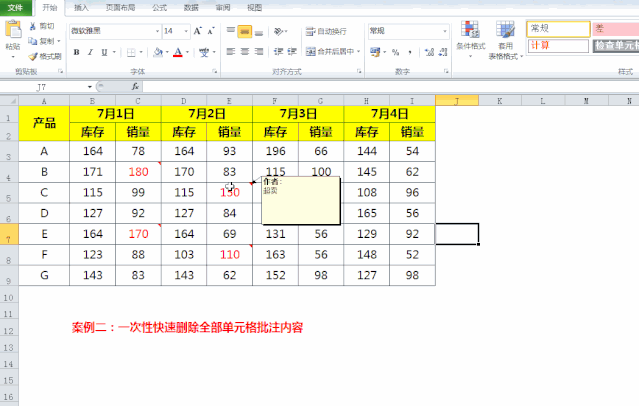Viewport: 639px width, 406px height.
Task: Open the font name dropdown
Action: [157, 31]
